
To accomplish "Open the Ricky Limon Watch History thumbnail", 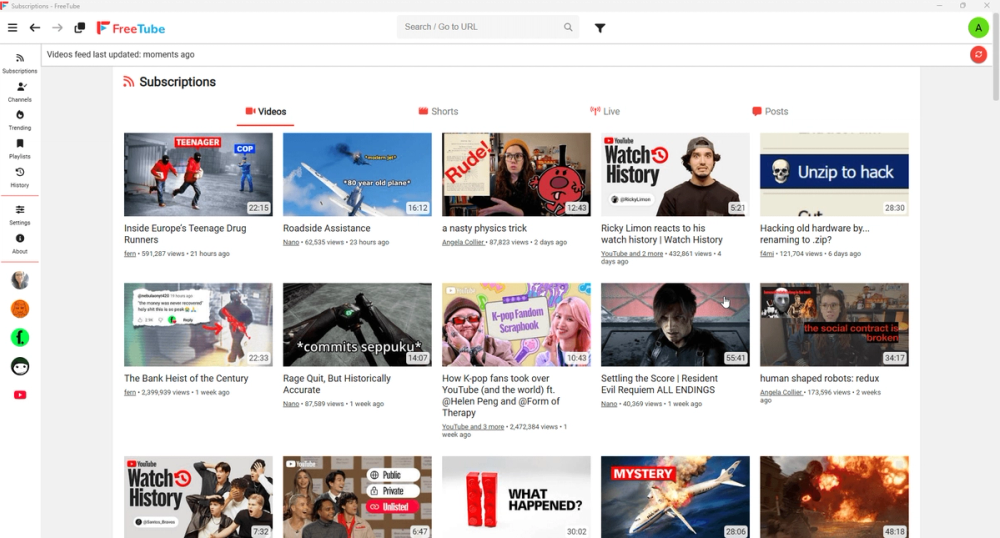I will [675, 175].
